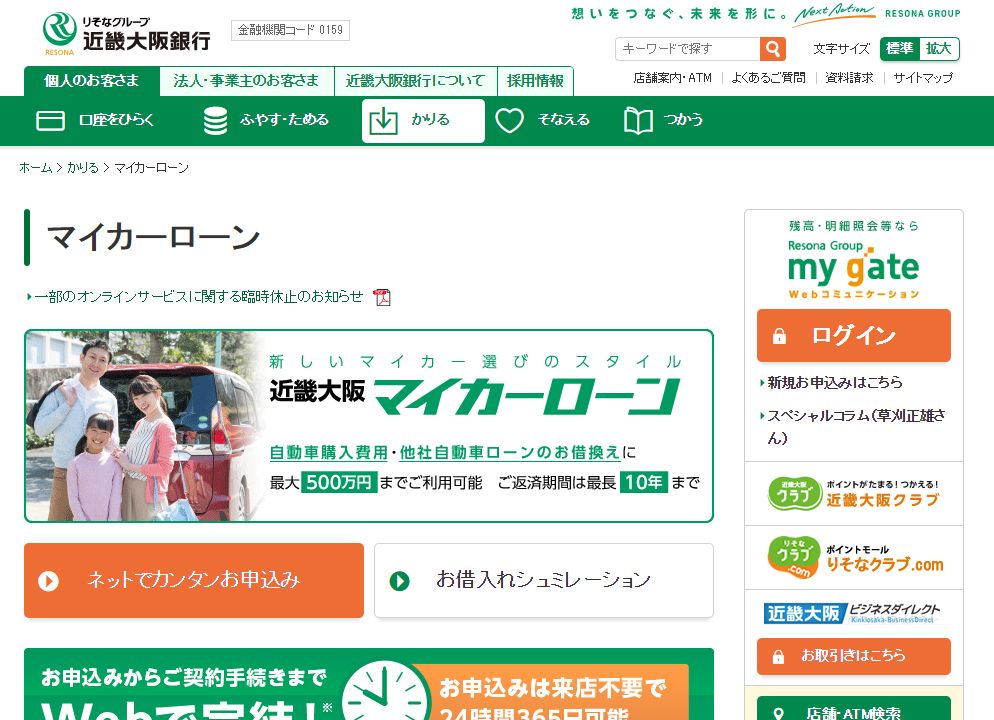Click the orange ログイン button
The height and width of the screenshot is (720, 994).
point(853,336)
